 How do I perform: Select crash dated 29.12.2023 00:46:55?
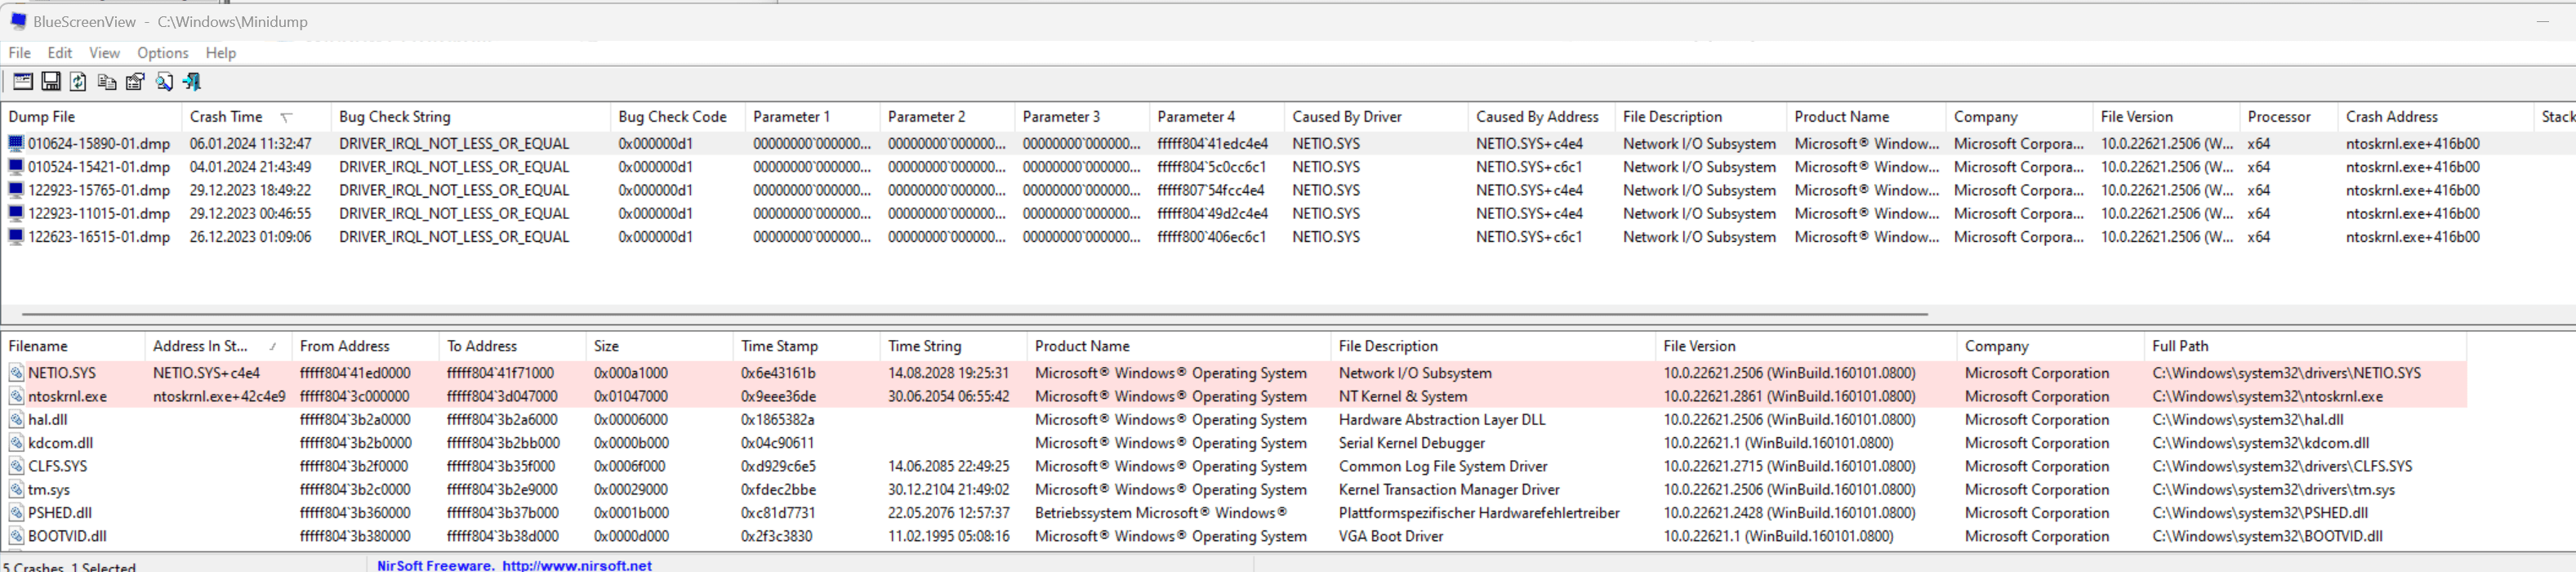(x=250, y=213)
